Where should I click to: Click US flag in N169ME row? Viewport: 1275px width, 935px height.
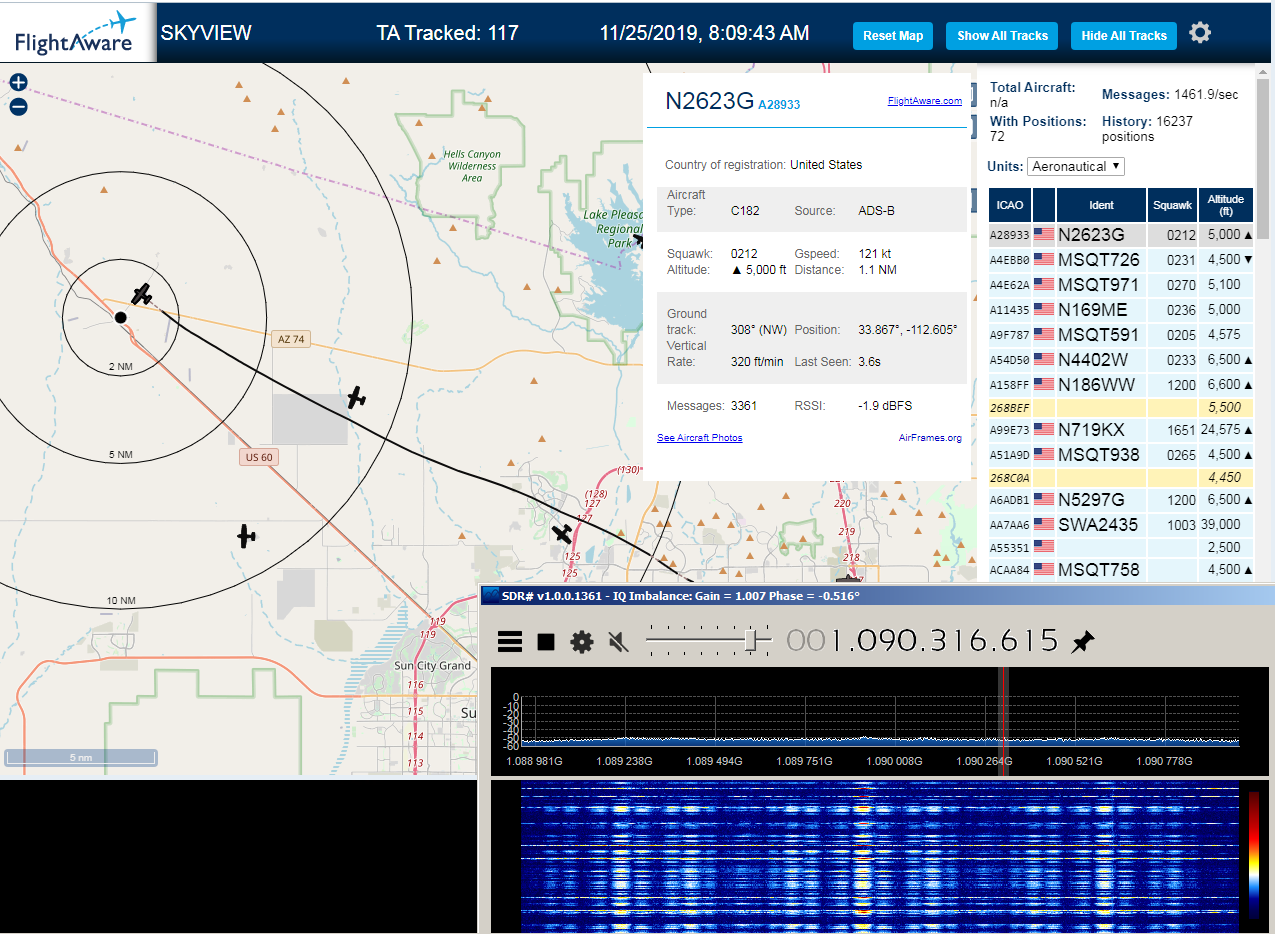click(1044, 310)
